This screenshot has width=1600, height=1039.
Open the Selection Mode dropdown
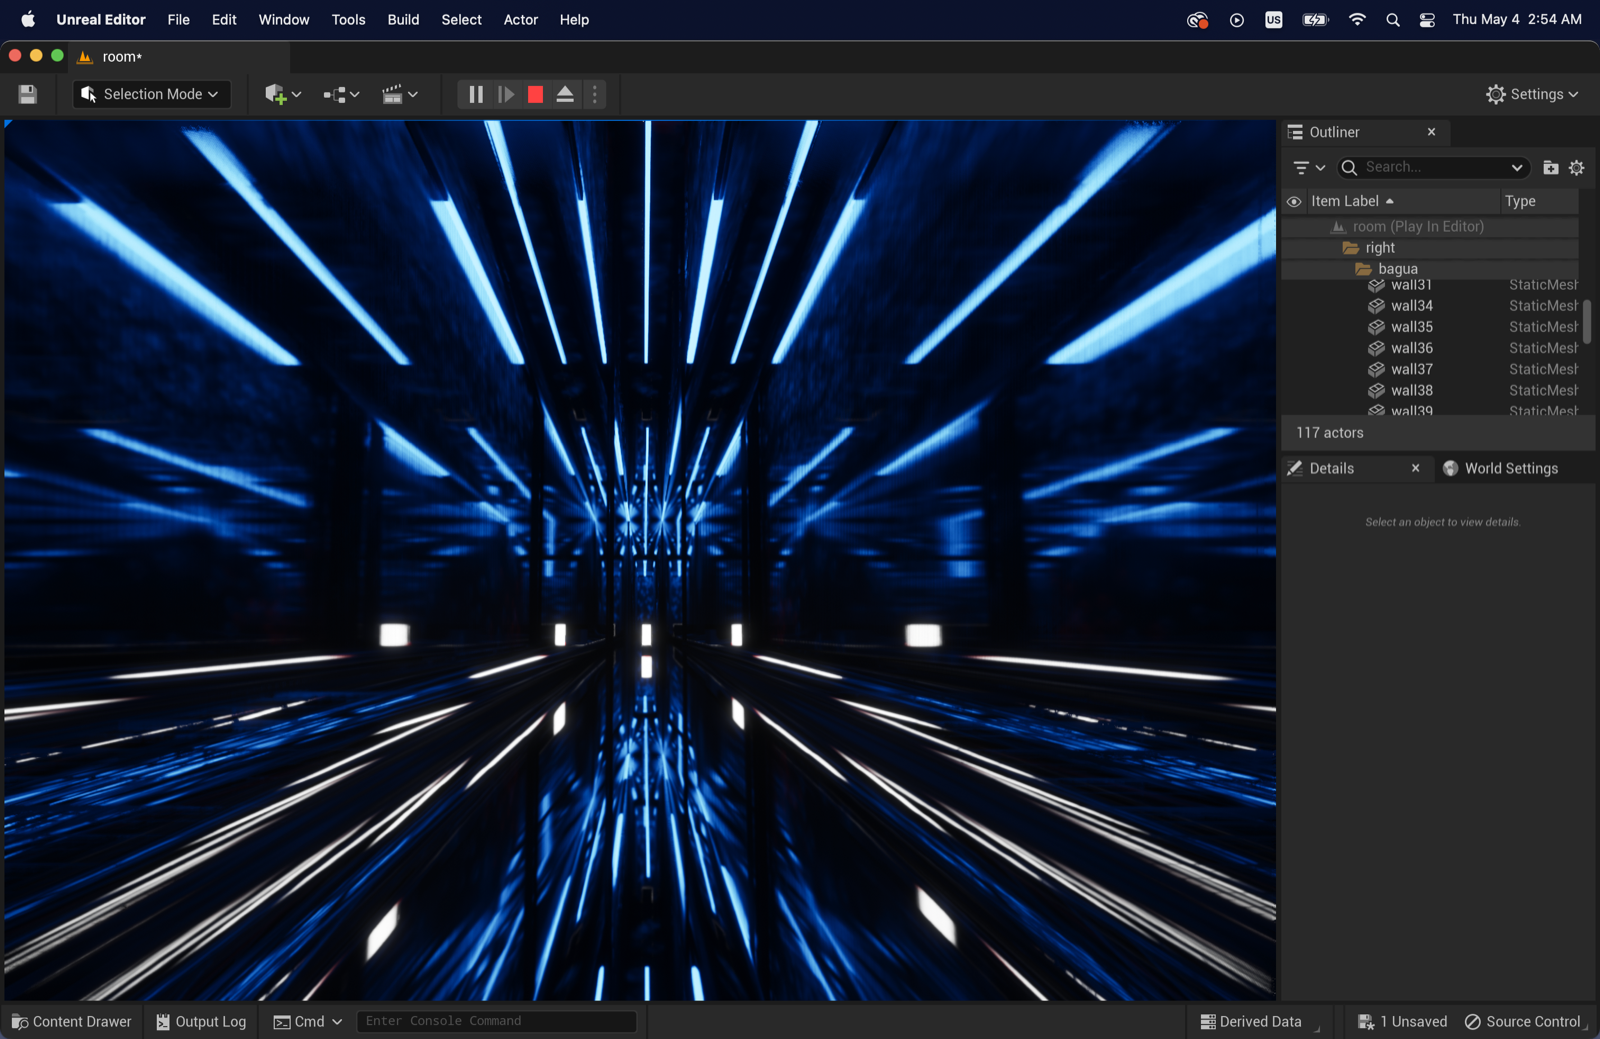point(151,94)
